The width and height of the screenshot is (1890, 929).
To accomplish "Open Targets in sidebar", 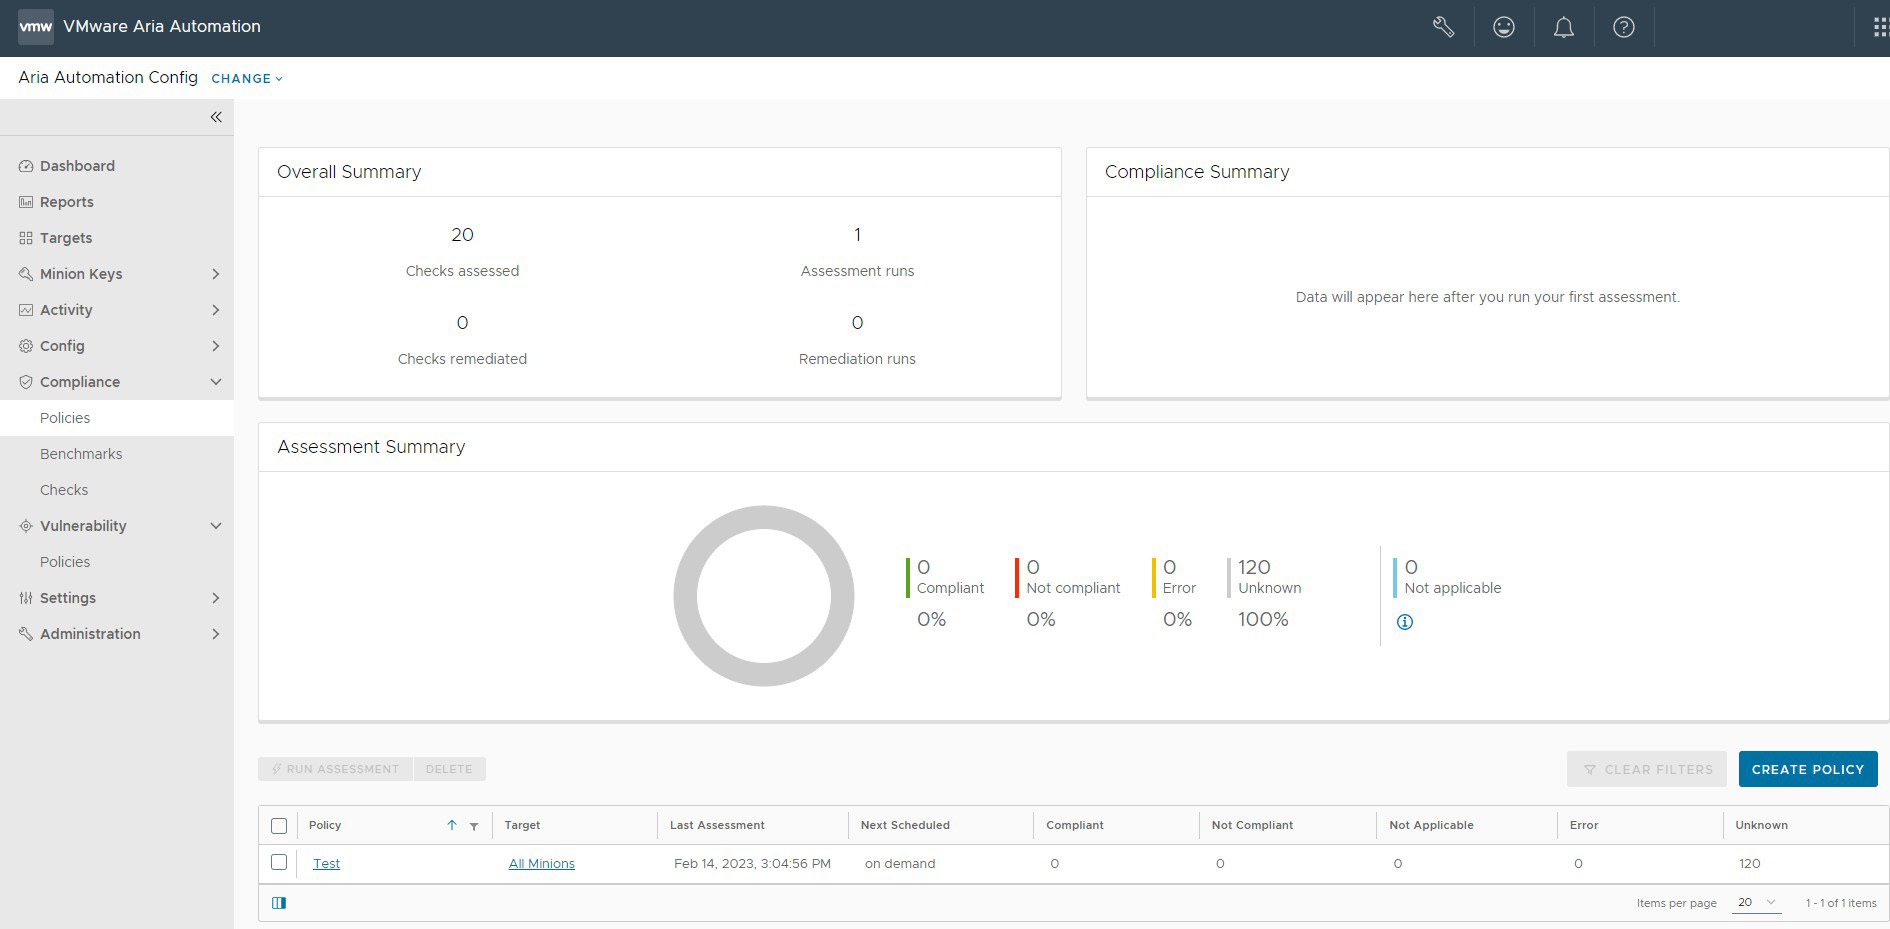I will click(66, 238).
